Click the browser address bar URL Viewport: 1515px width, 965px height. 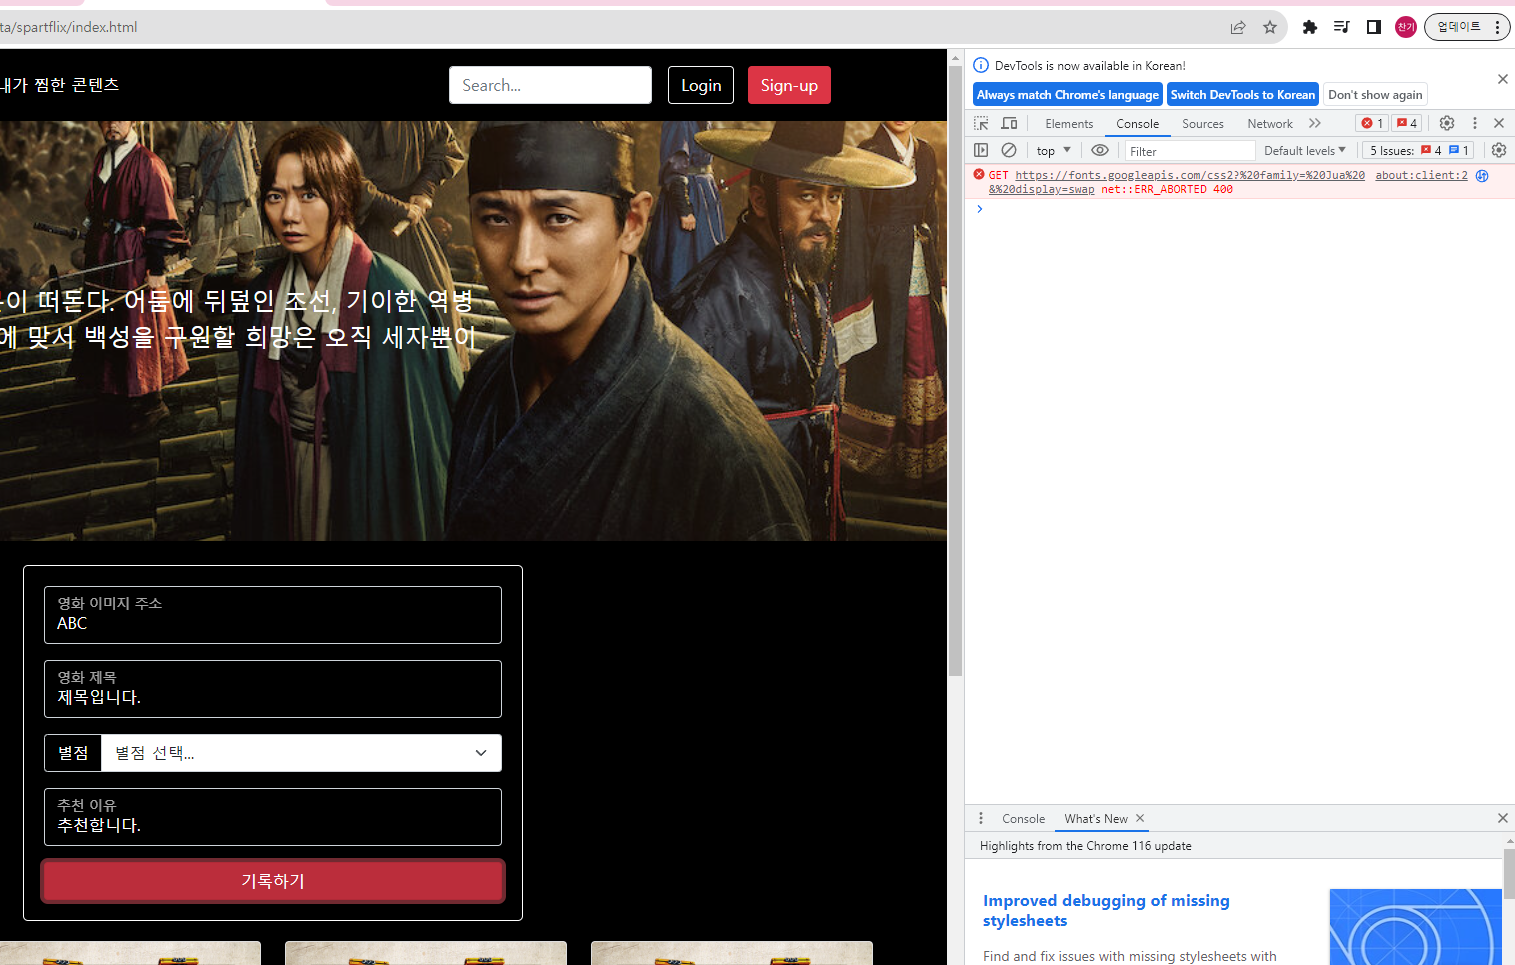pos(68,27)
